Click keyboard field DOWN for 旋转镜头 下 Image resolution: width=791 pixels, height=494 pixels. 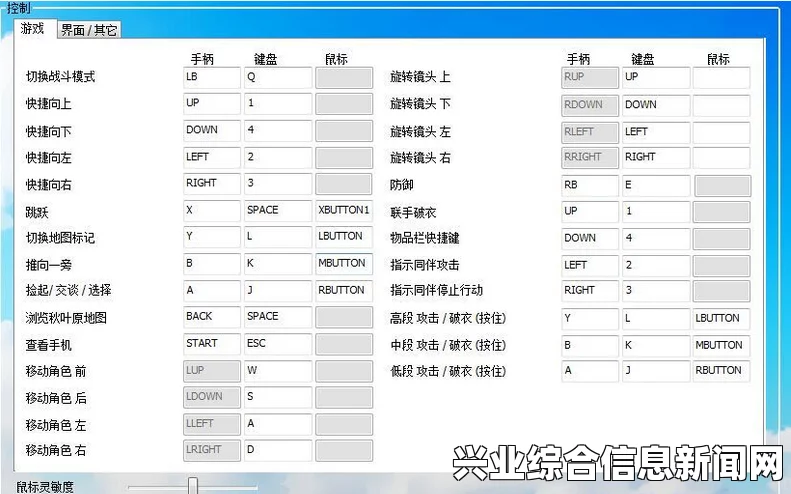coord(656,105)
